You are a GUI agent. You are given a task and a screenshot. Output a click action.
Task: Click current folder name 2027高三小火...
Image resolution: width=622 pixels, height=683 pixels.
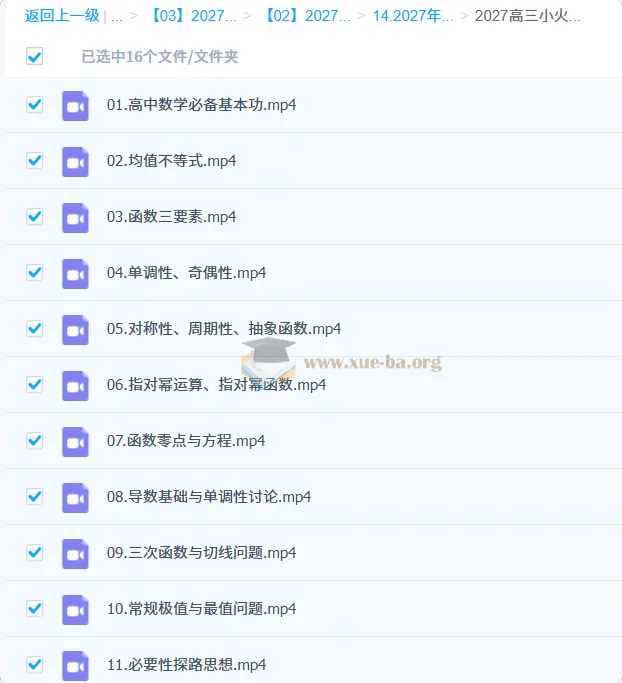coord(527,16)
